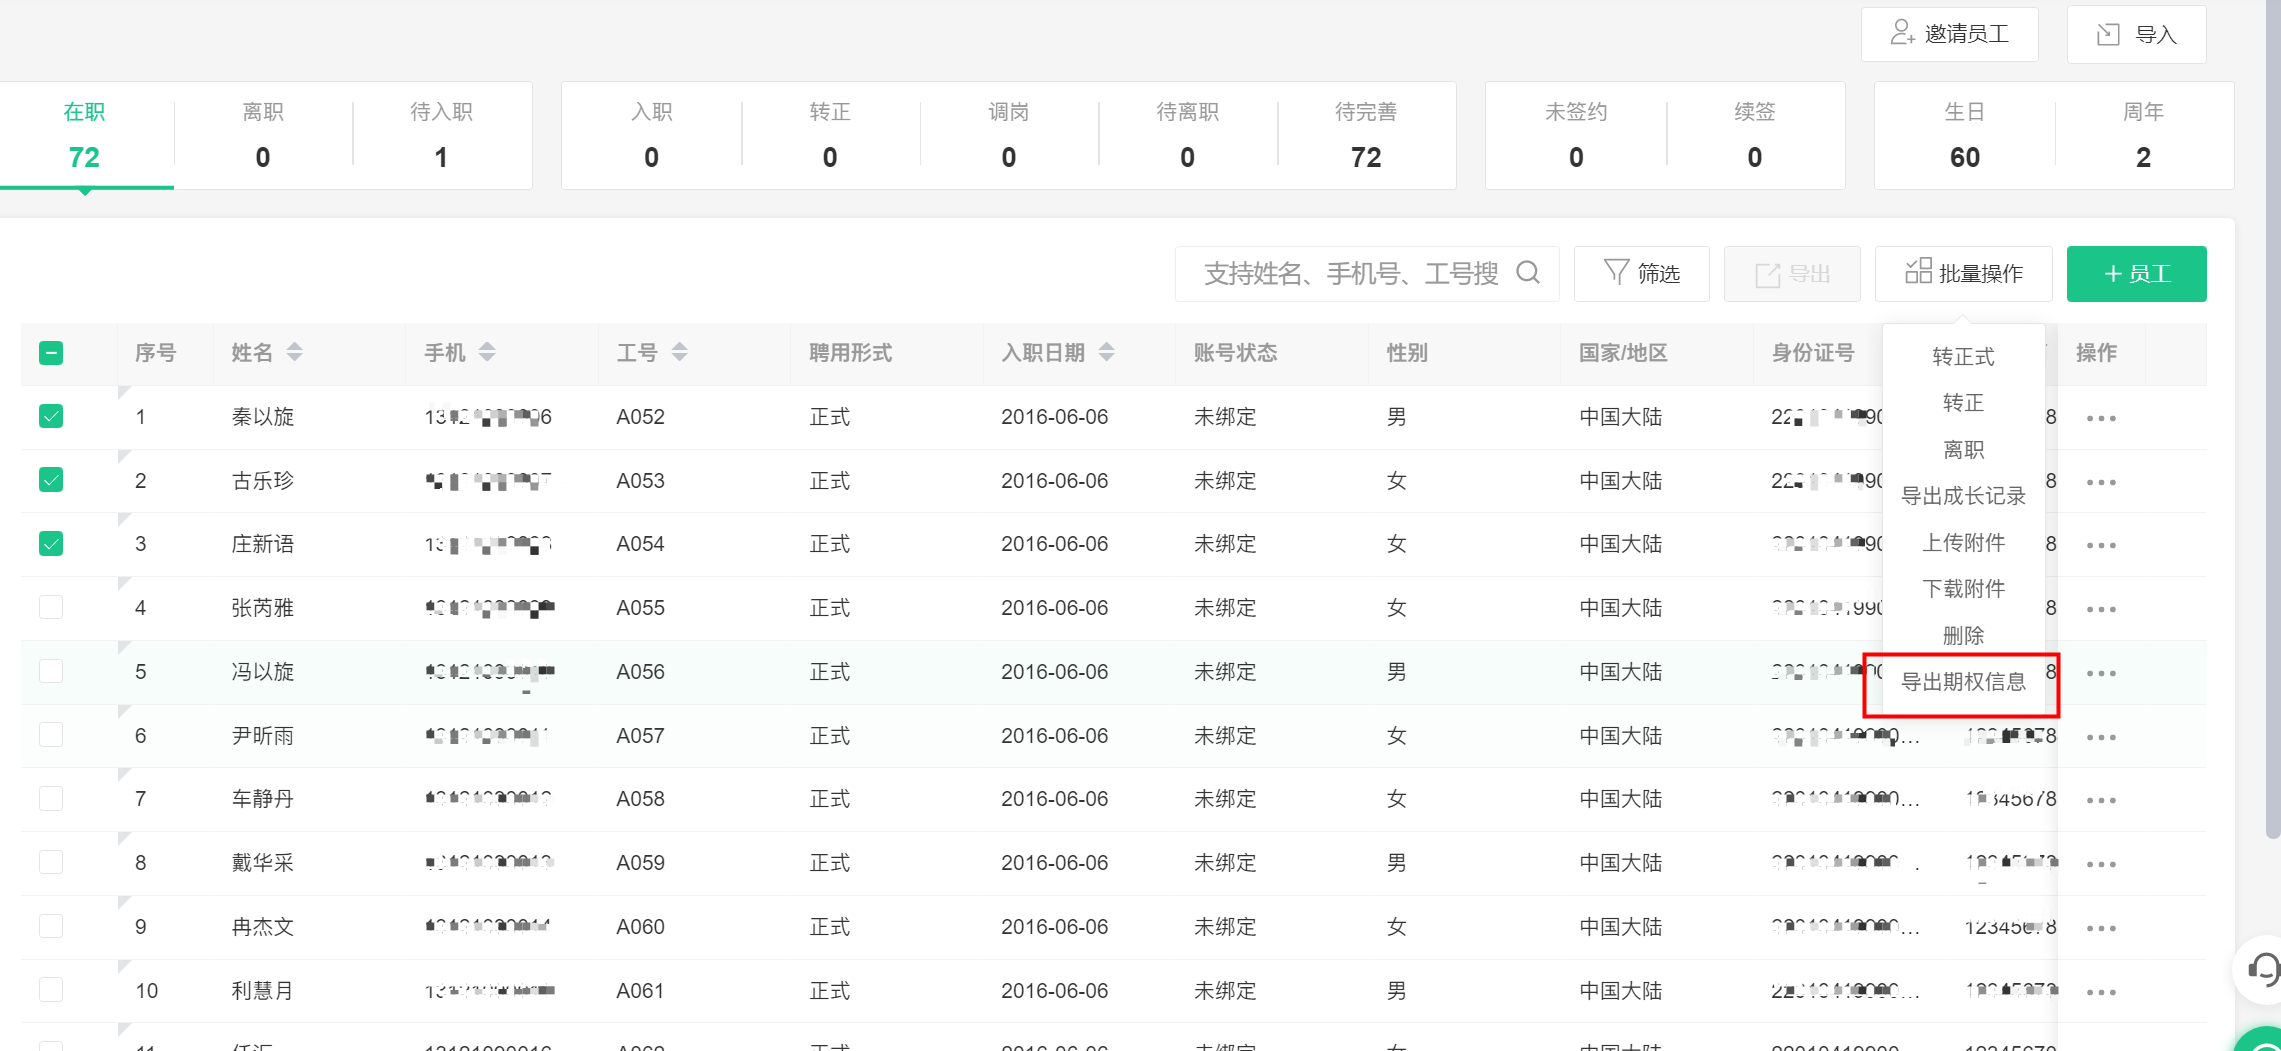
Task: Sort by 入职日期 column arrows
Action: point(1106,352)
